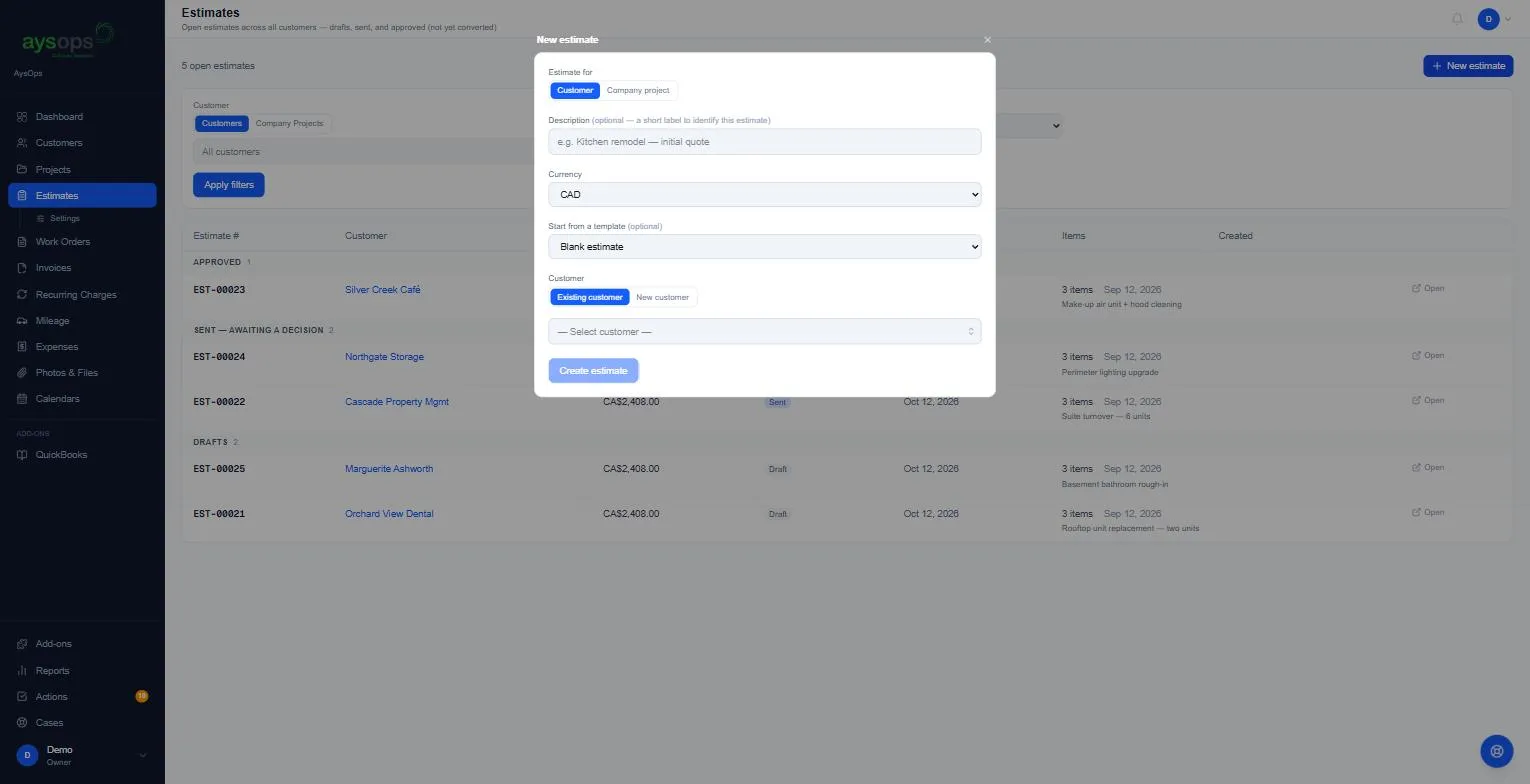Open the Currency CAD dropdown
The height and width of the screenshot is (784, 1530).
(765, 195)
